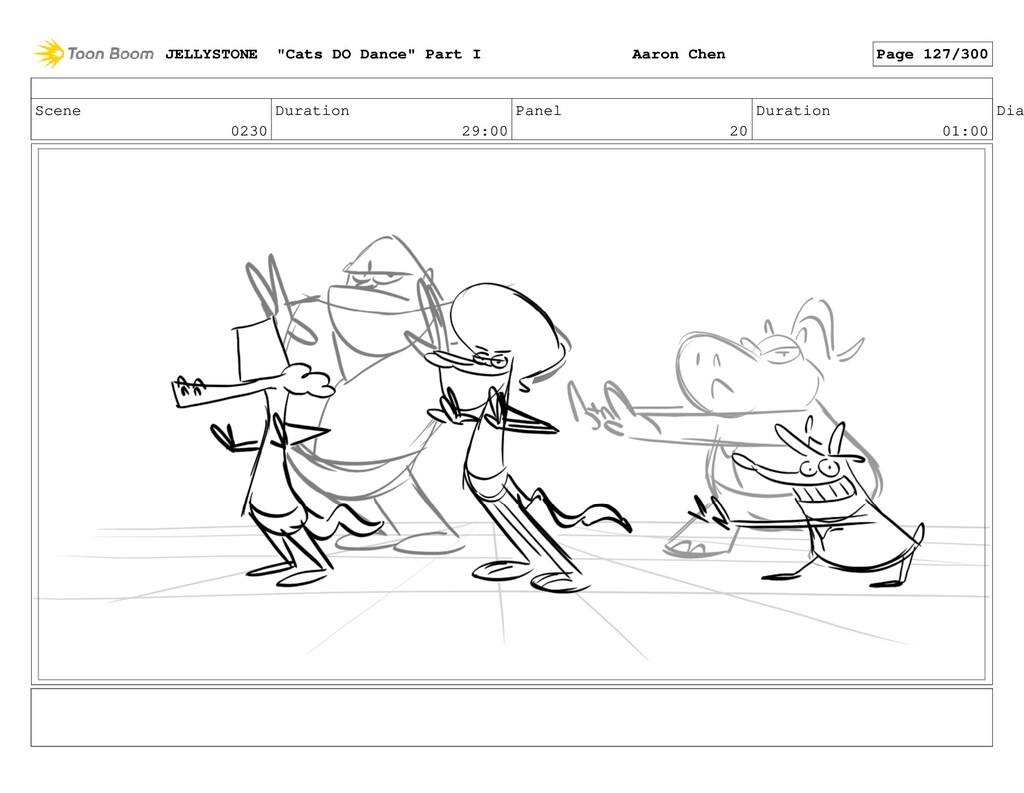Select the panel duration value 01:00
The height and width of the screenshot is (793, 1024).
965,131
